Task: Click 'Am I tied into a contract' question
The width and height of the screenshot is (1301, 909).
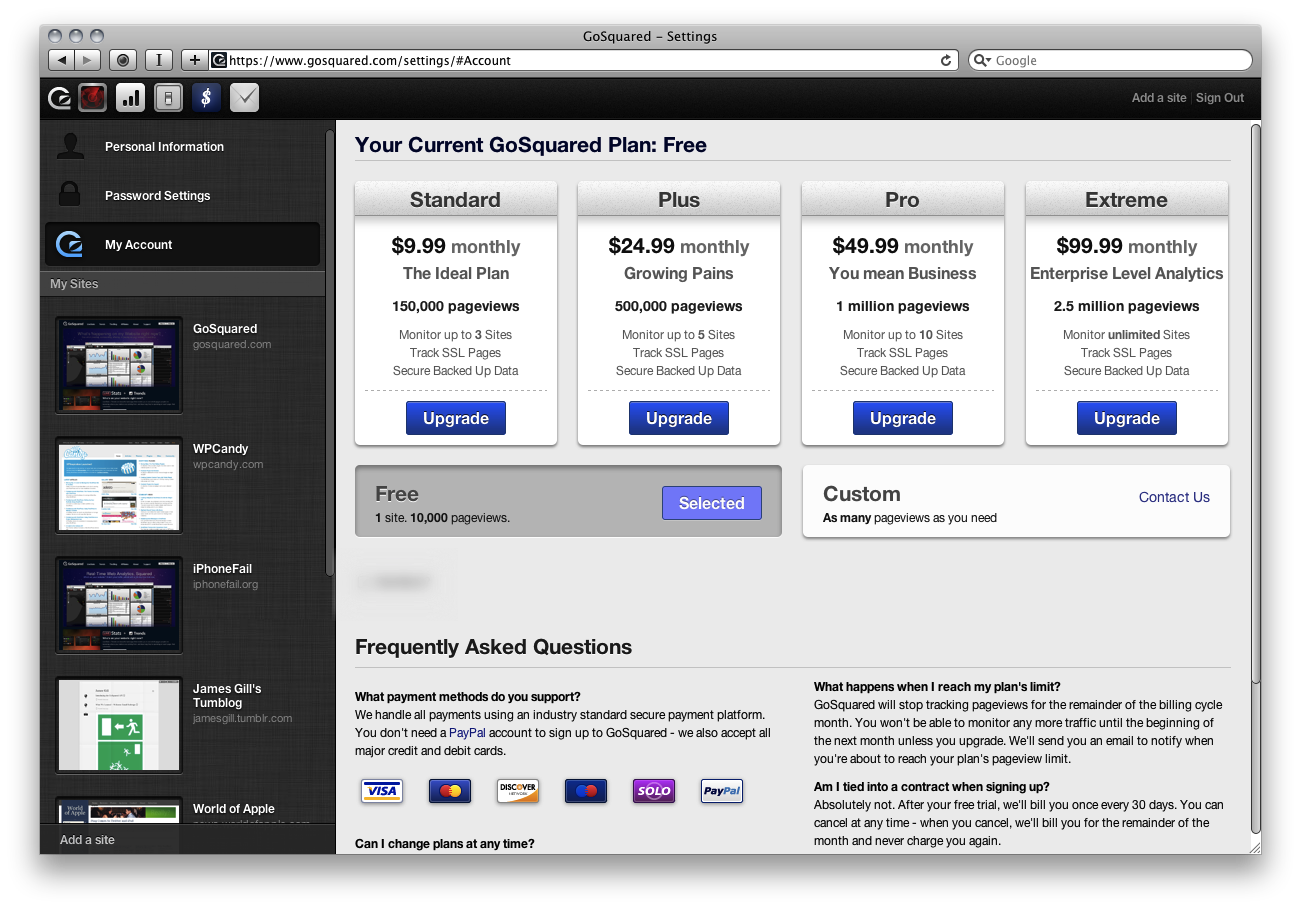Action: 932,787
